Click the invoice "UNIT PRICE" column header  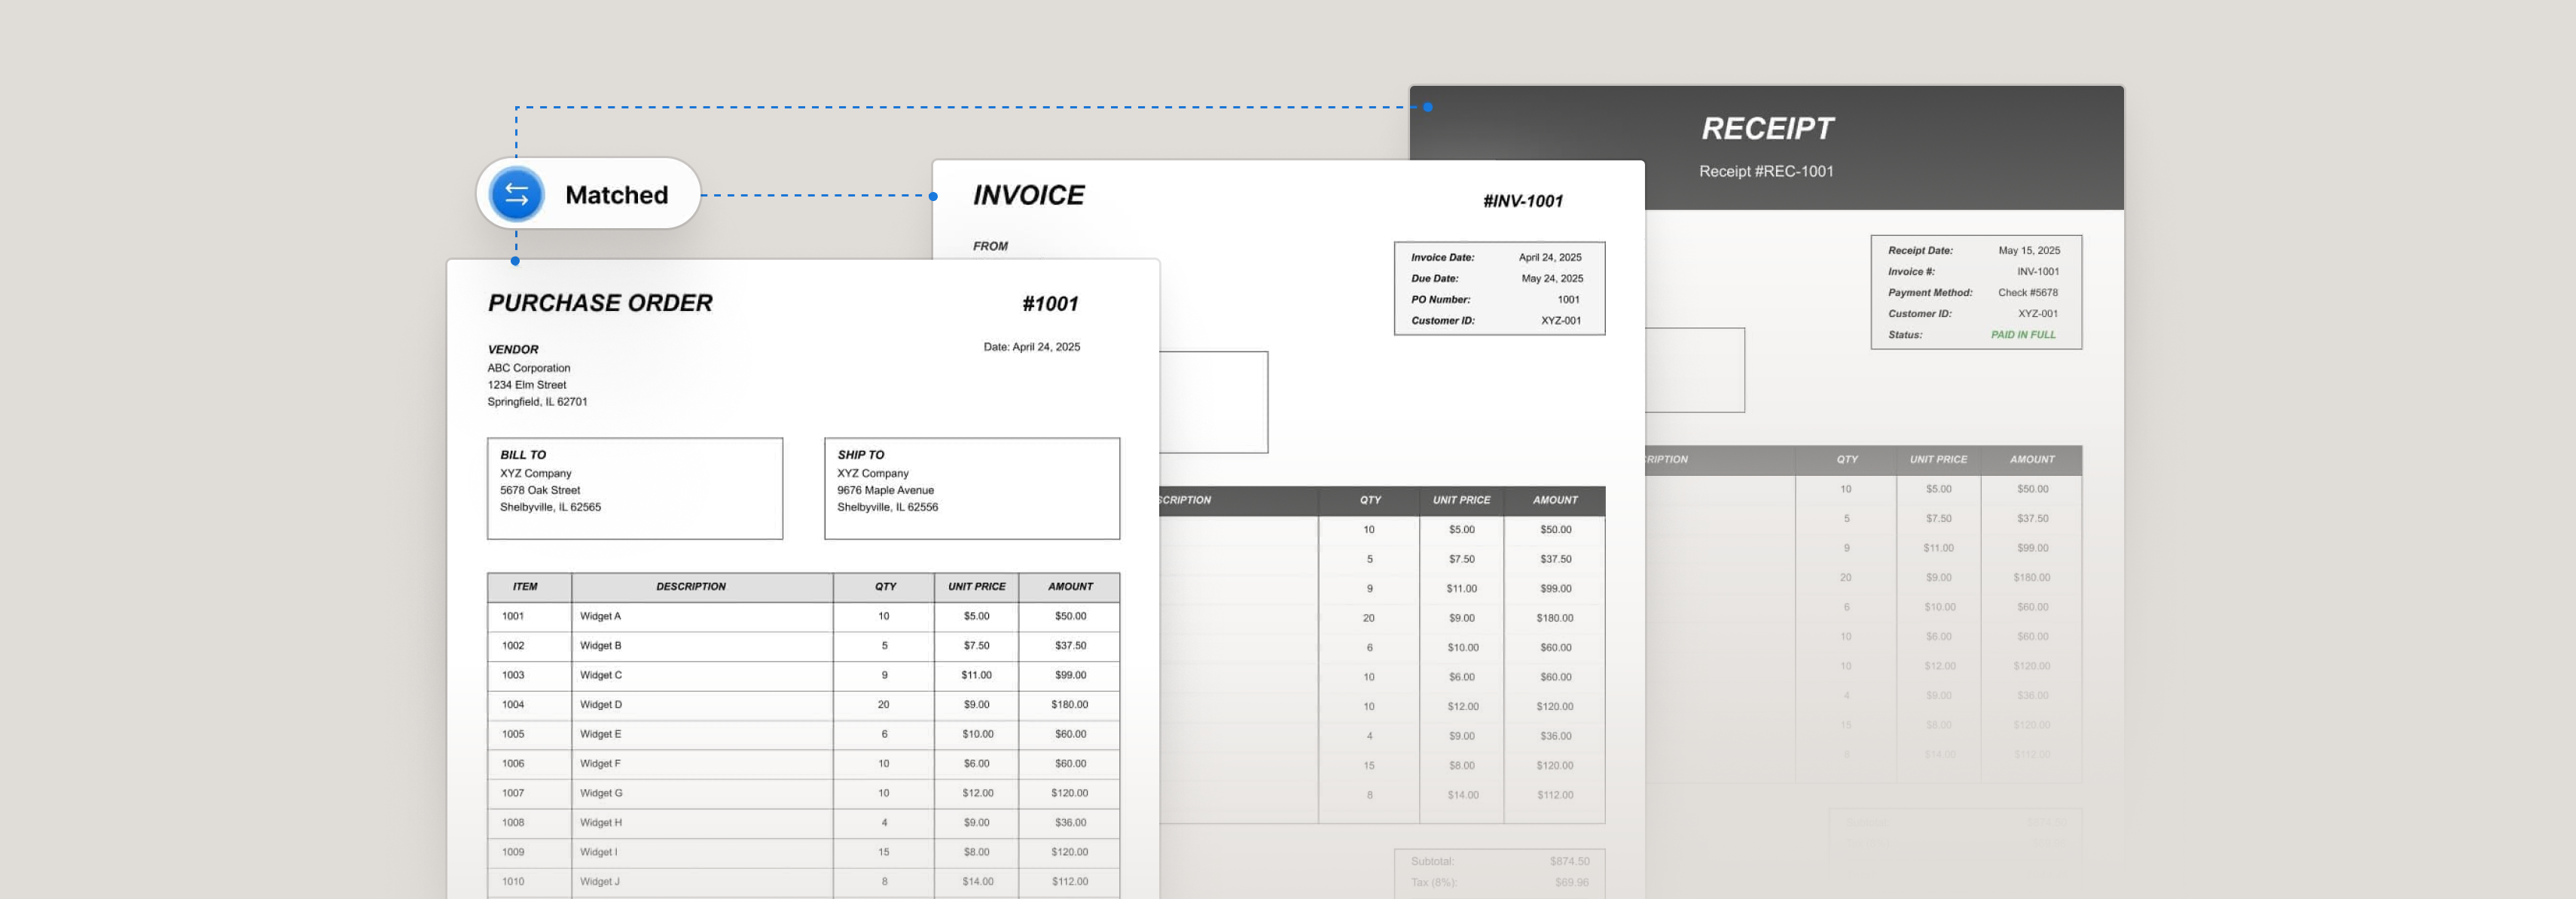tap(1462, 500)
